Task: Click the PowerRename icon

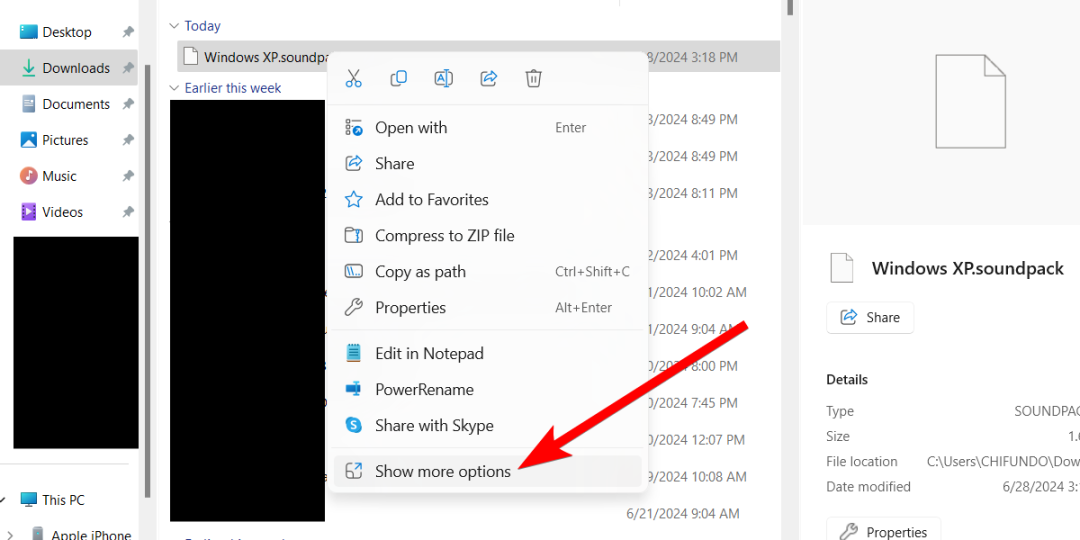Action: click(353, 389)
